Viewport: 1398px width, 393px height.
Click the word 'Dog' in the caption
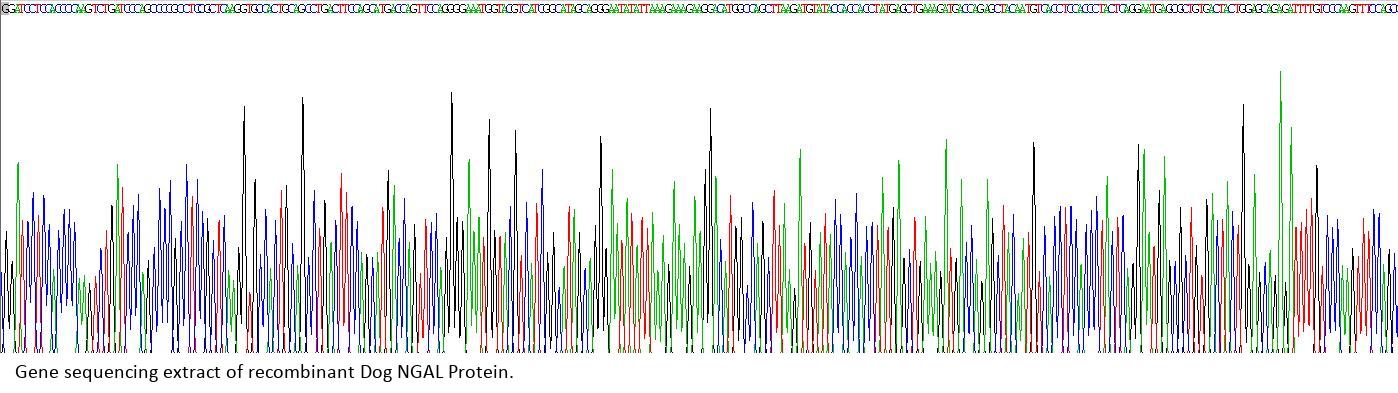376,372
